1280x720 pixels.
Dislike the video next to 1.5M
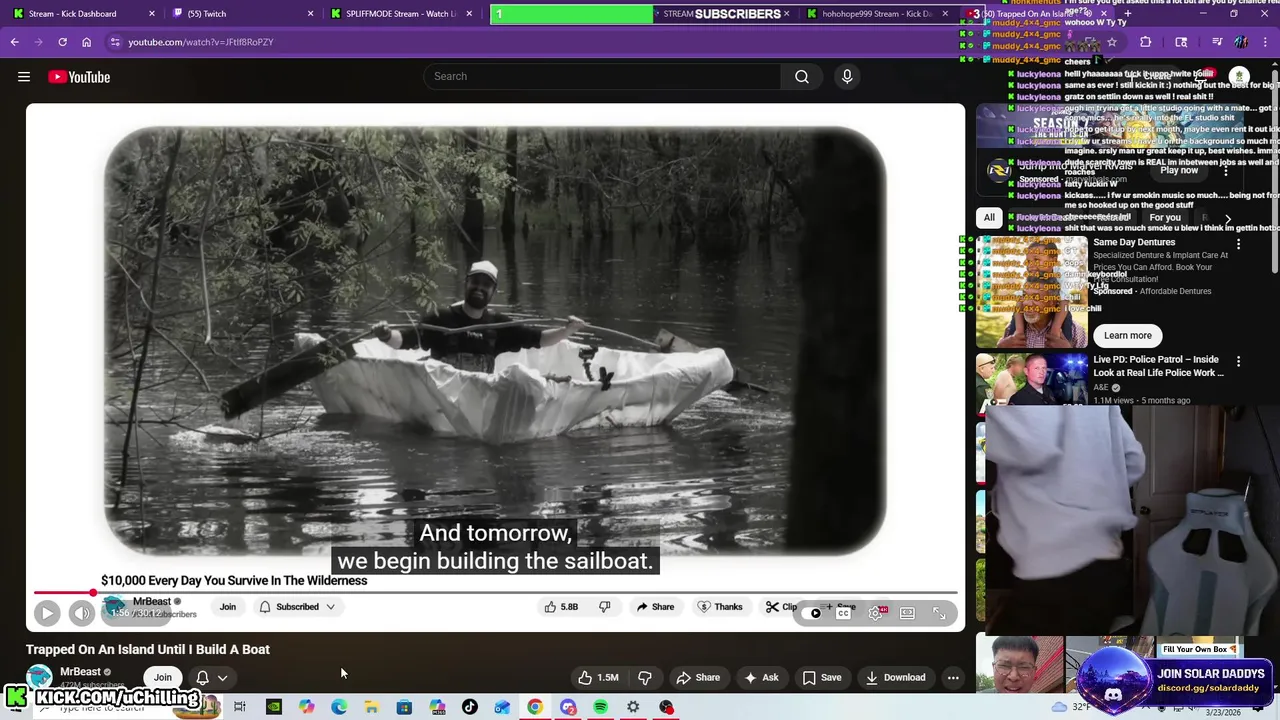pos(645,677)
